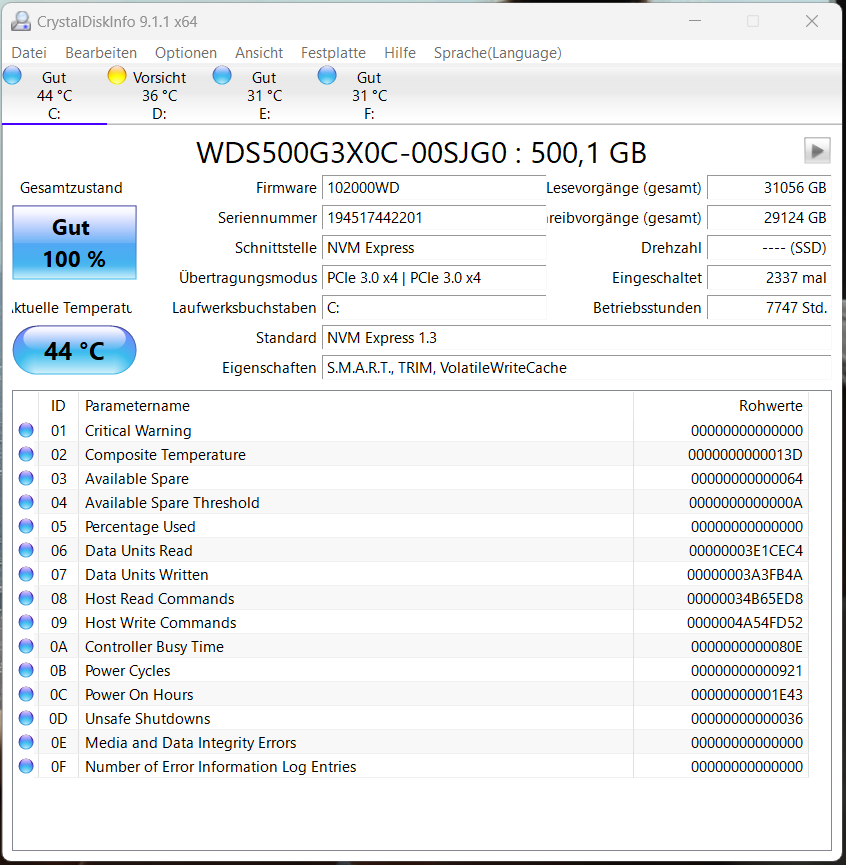Click the status orb of Percentage Used row

26,526
